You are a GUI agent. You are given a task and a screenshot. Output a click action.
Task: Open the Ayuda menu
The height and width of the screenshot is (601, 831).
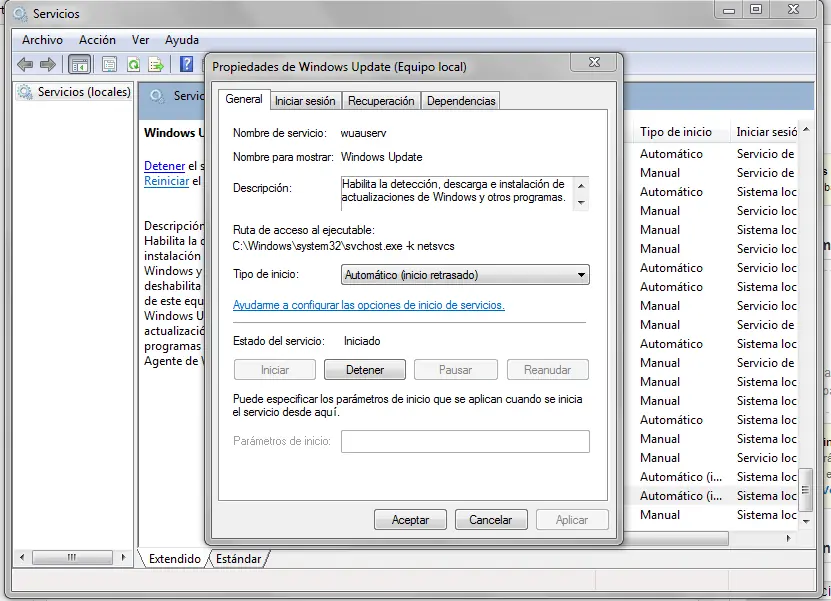coord(182,40)
